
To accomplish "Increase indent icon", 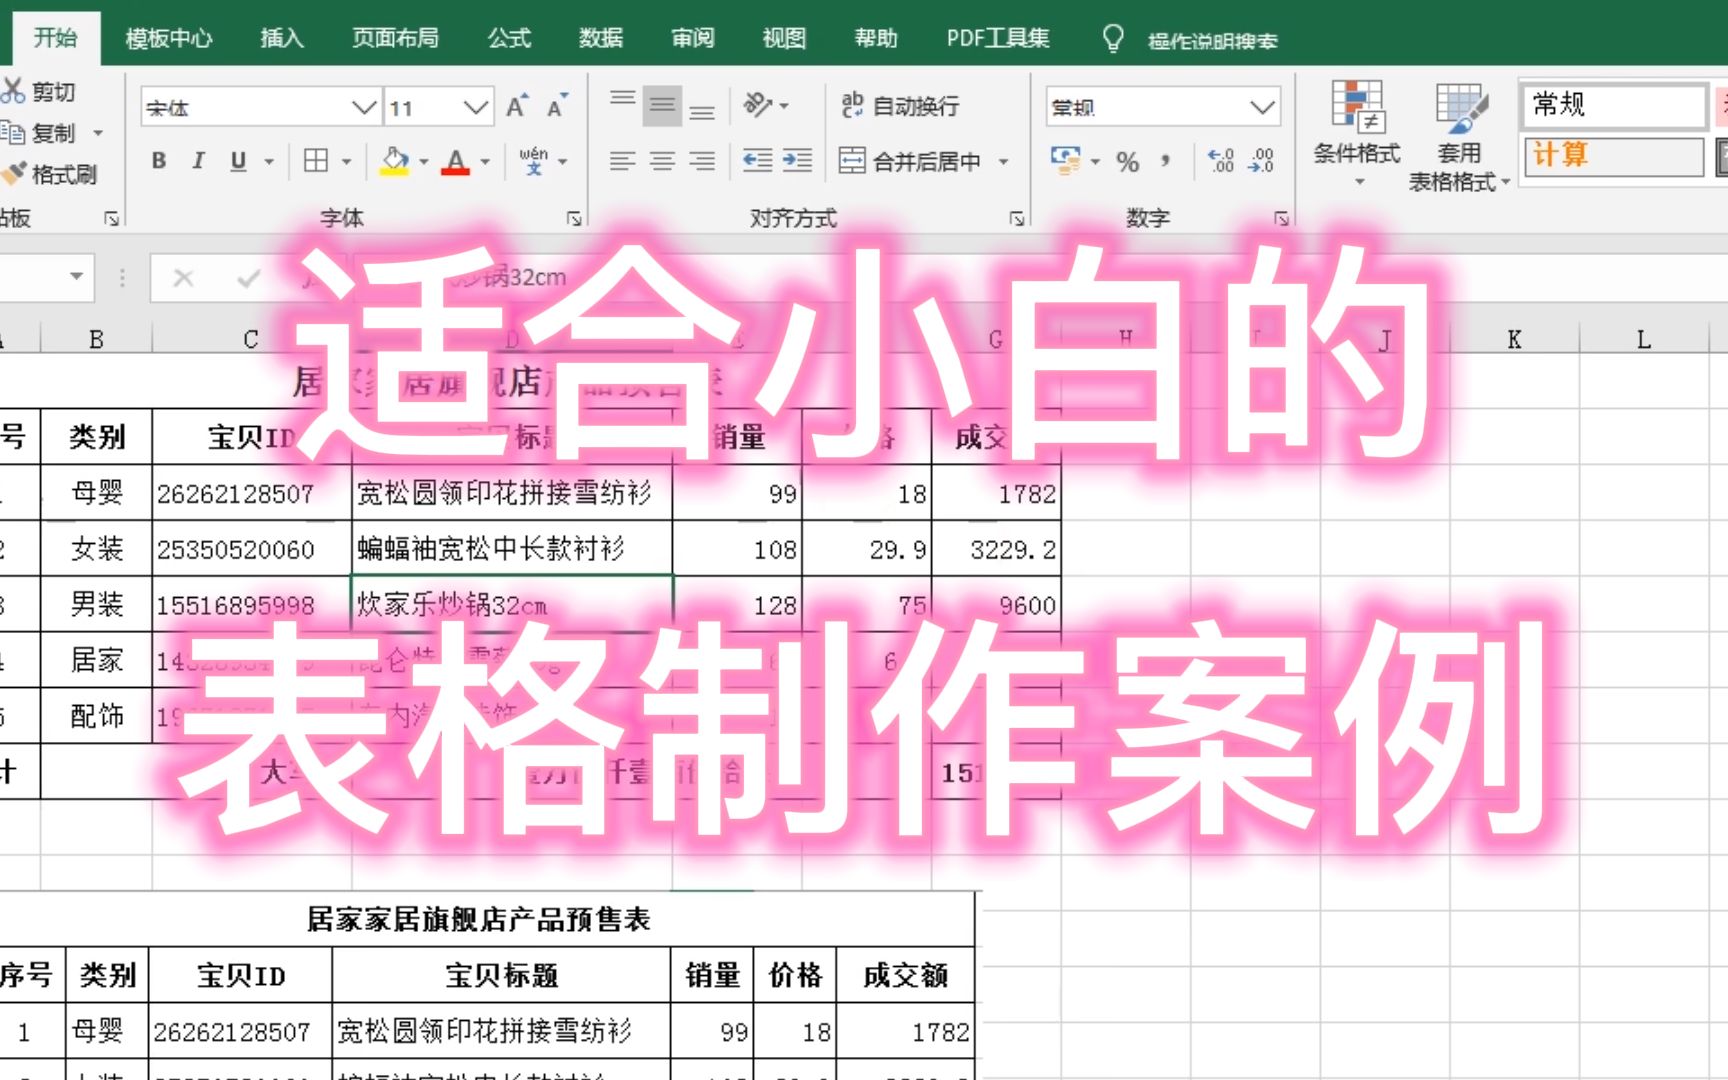I will [x=797, y=160].
